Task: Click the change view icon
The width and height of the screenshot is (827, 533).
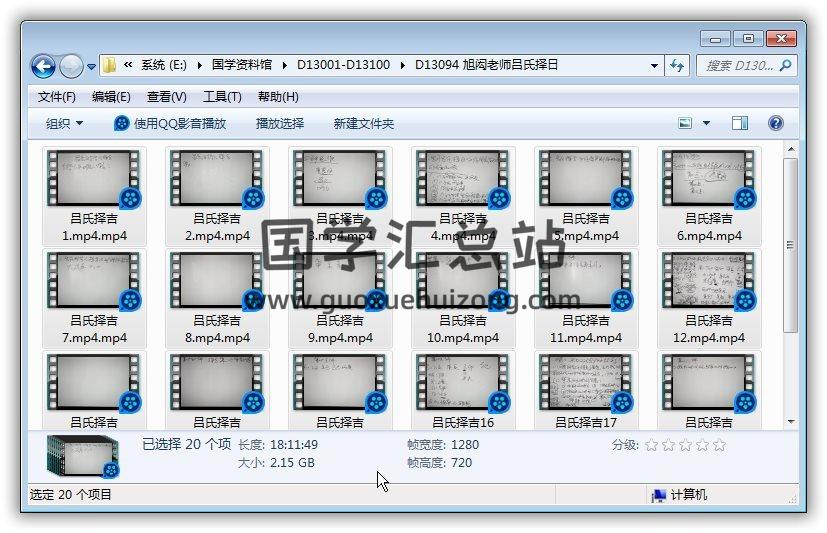Action: tap(685, 123)
